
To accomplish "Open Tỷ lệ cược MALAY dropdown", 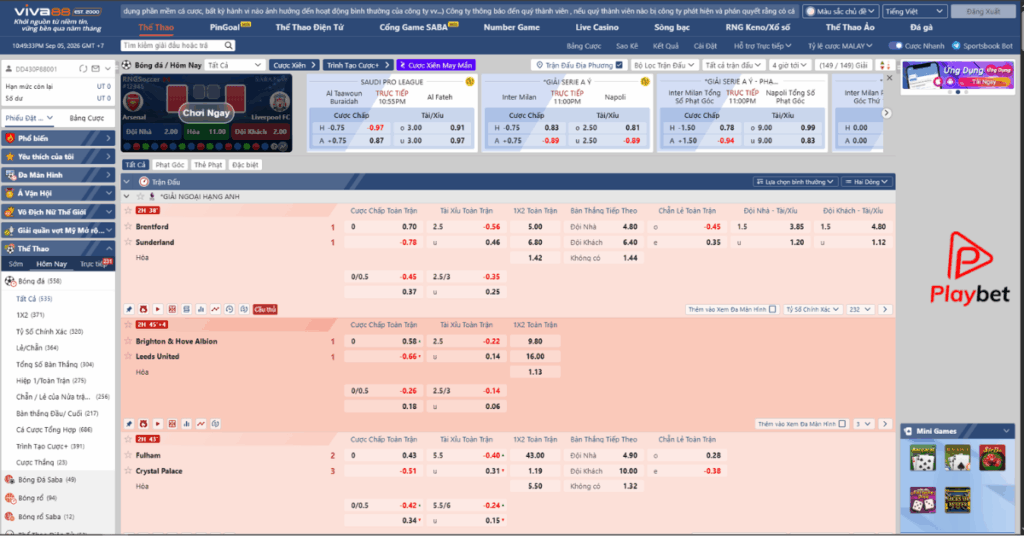I will [840, 46].
